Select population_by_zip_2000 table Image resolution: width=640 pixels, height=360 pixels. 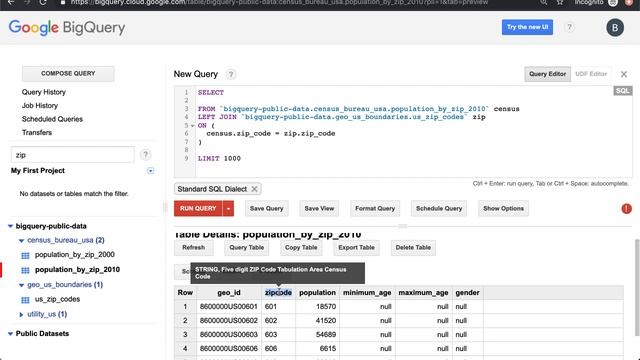pos(75,255)
